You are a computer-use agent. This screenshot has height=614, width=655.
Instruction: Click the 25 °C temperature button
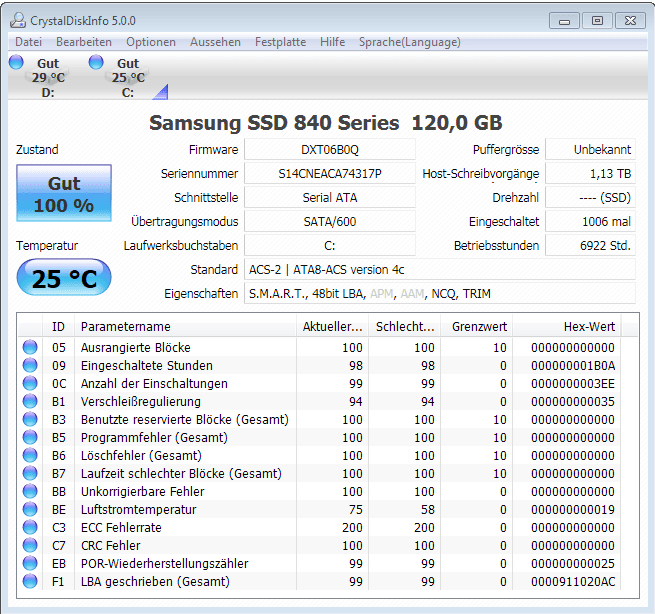click(x=63, y=278)
